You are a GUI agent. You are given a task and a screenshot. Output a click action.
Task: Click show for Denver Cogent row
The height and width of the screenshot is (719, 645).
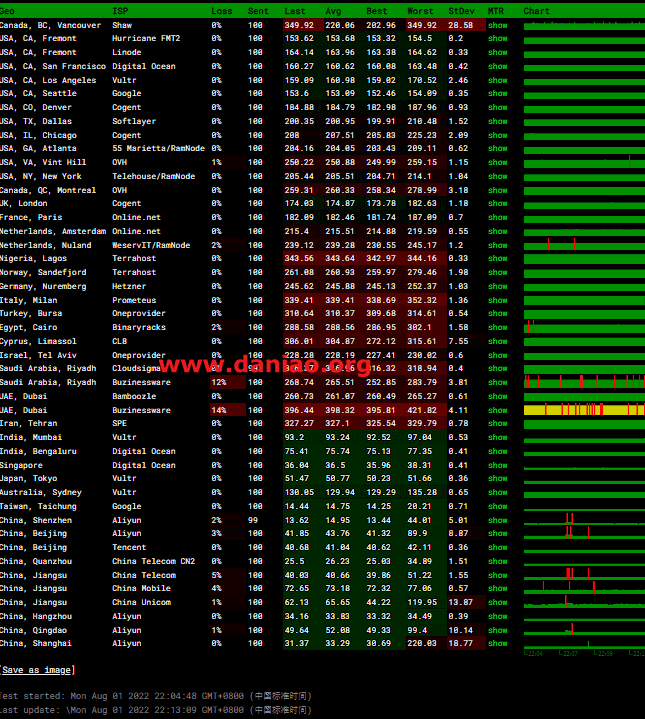[497, 107]
